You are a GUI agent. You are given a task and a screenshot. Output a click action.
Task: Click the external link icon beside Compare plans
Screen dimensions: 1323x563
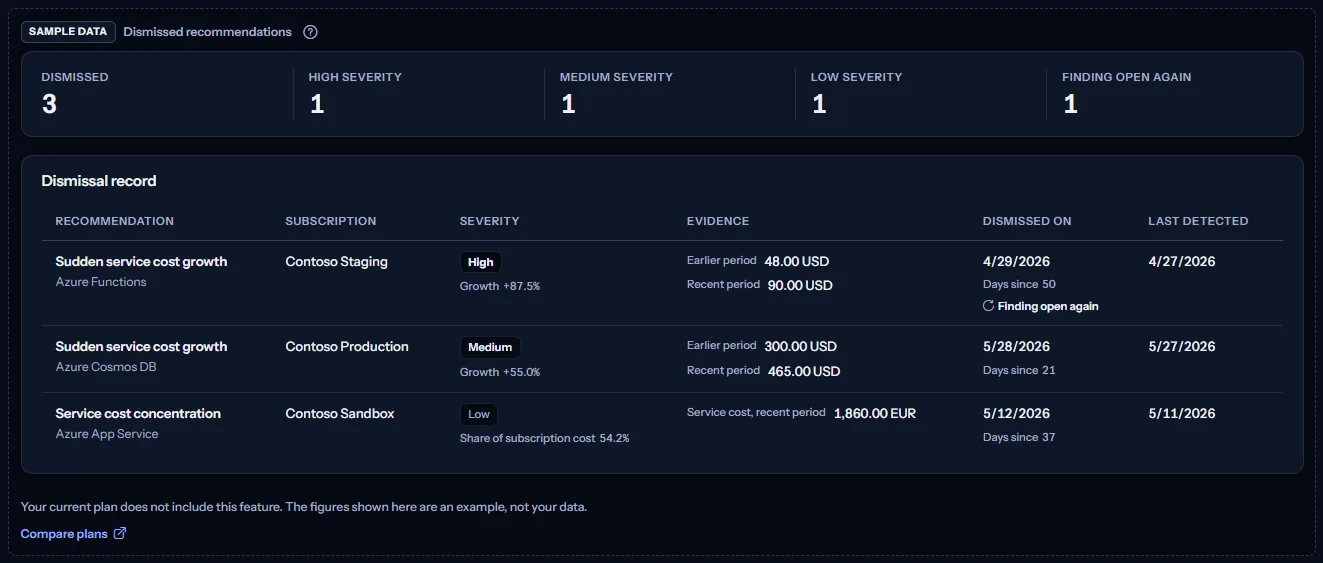click(x=120, y=534)
